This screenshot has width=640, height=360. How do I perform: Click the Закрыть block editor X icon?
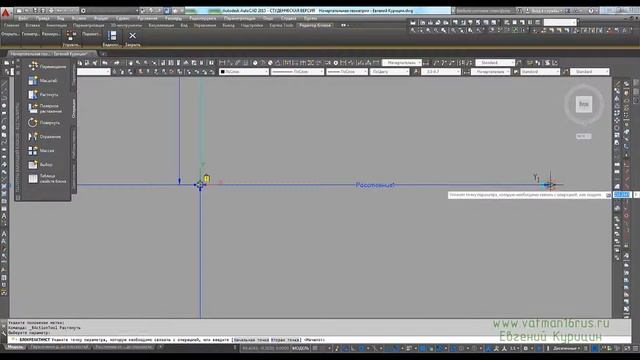(x=132, y=36)
